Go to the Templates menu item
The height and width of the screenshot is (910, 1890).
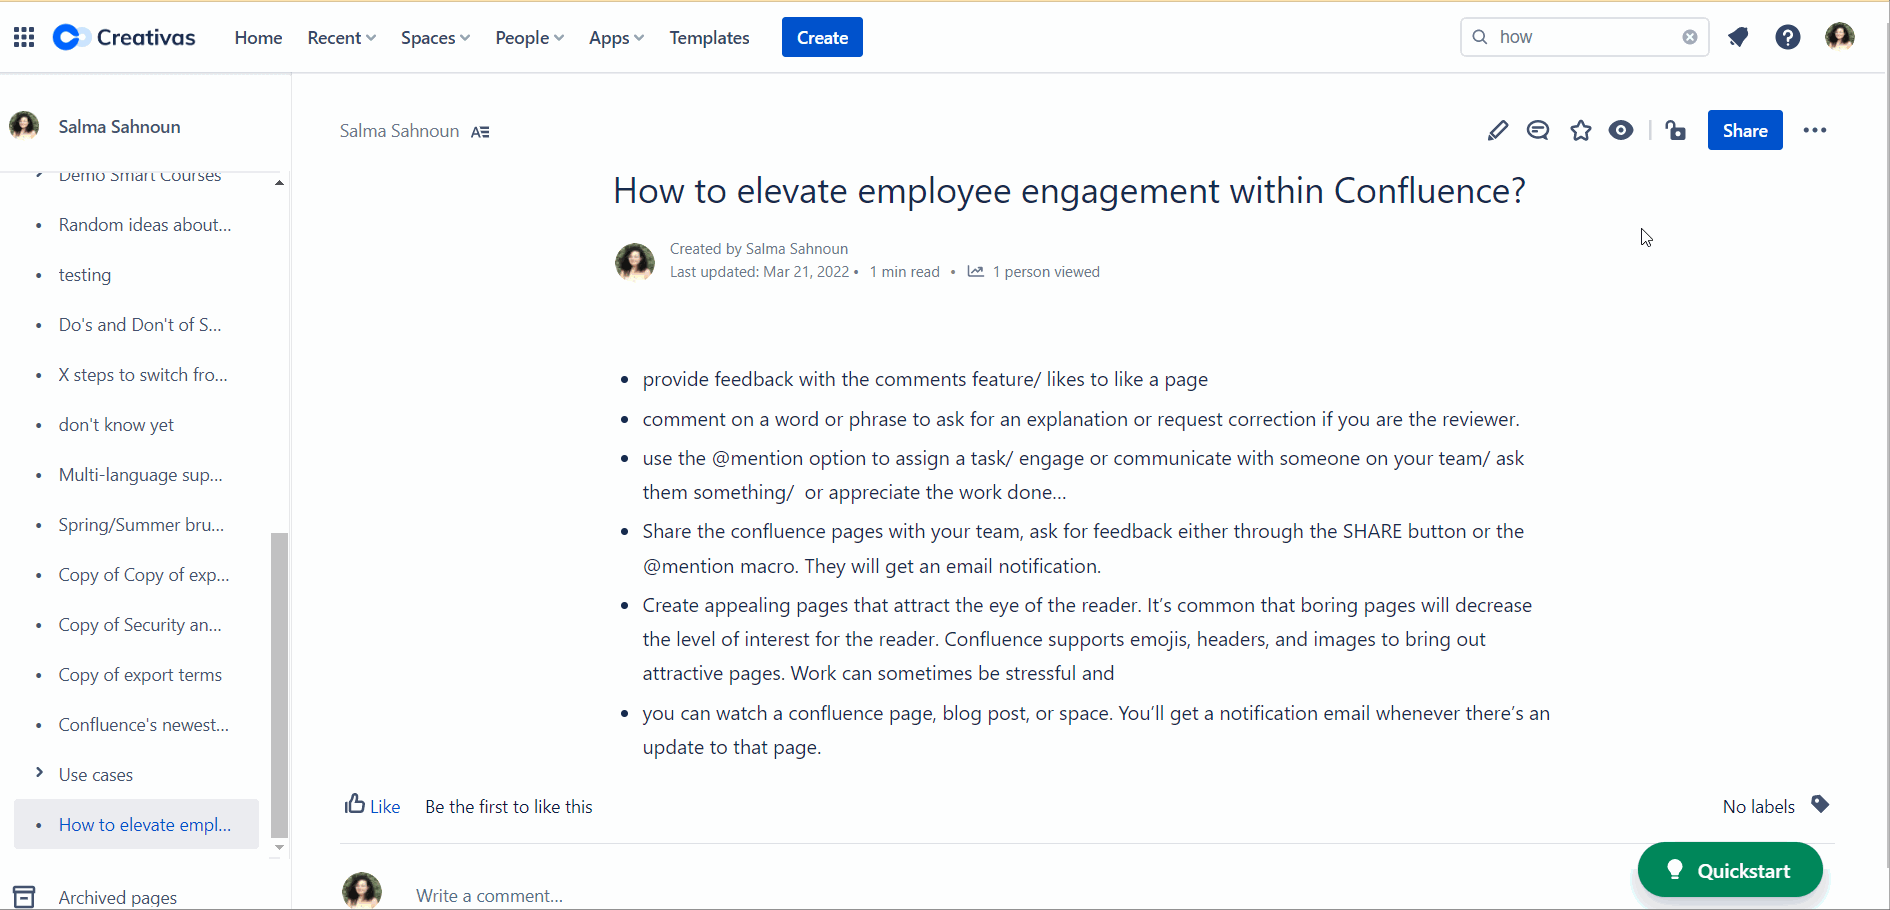(x=709, y=38)
